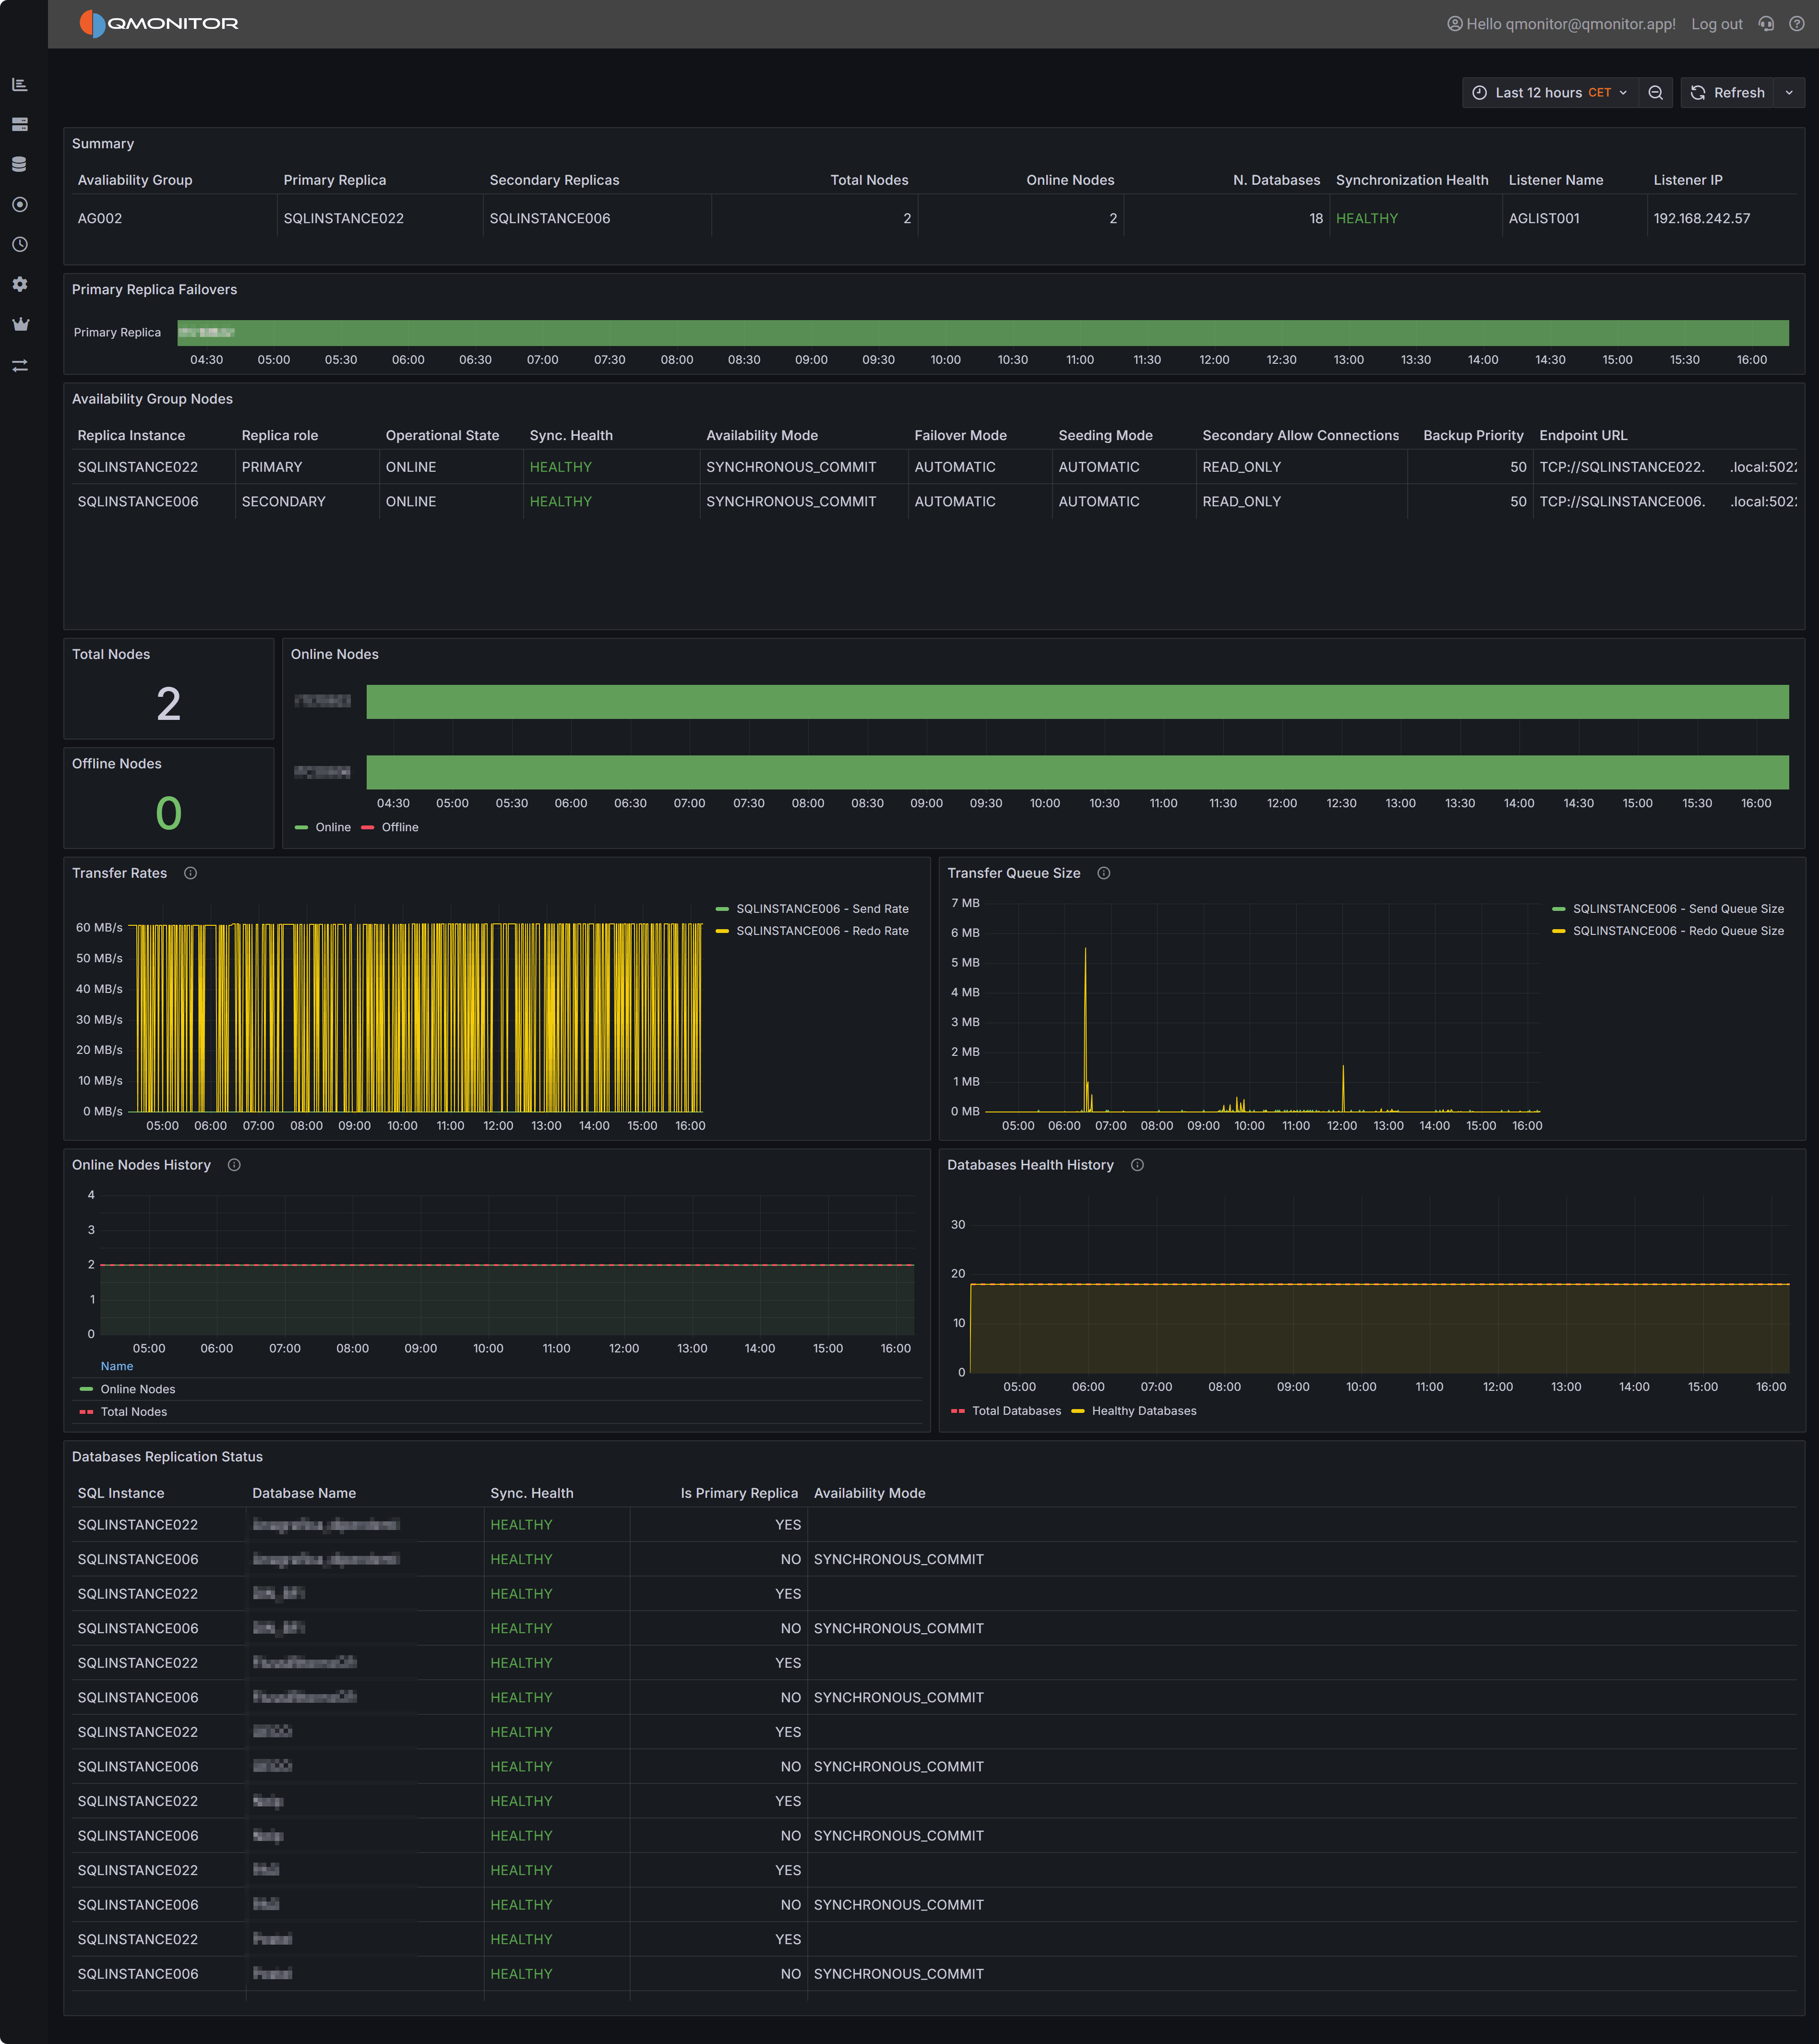Open support via the headset icon
1819x2044 pixels.
[1766, 23]
